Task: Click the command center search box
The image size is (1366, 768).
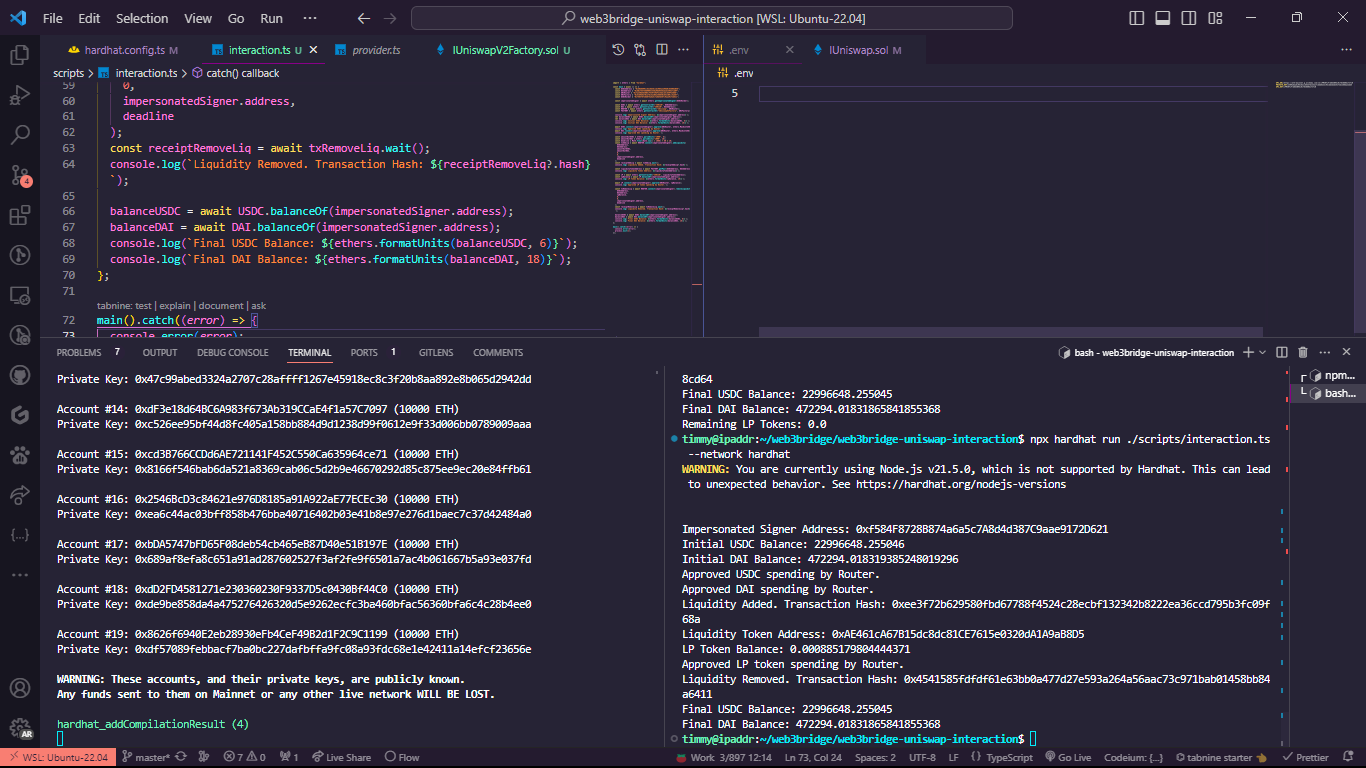Action: 712,18
